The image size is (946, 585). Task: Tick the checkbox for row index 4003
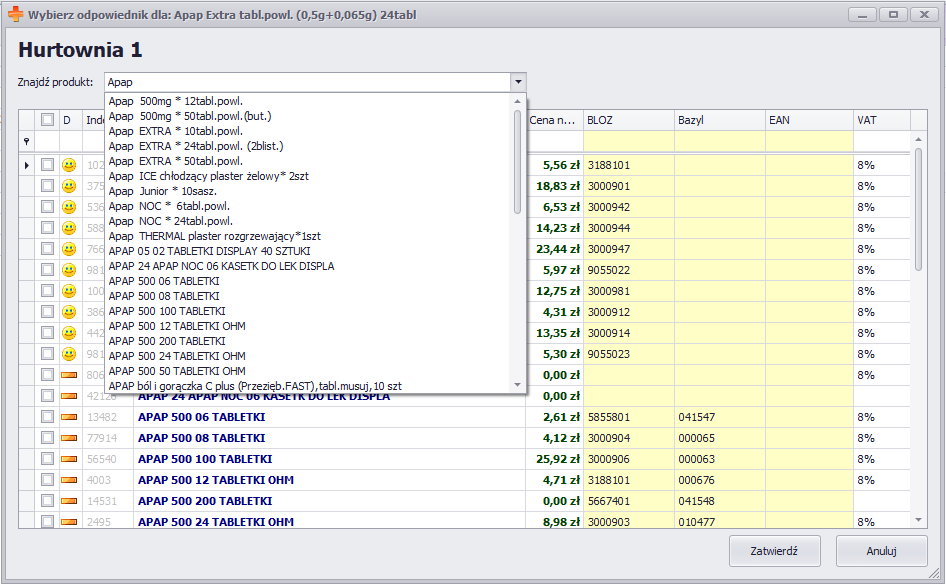click(47, 480)
